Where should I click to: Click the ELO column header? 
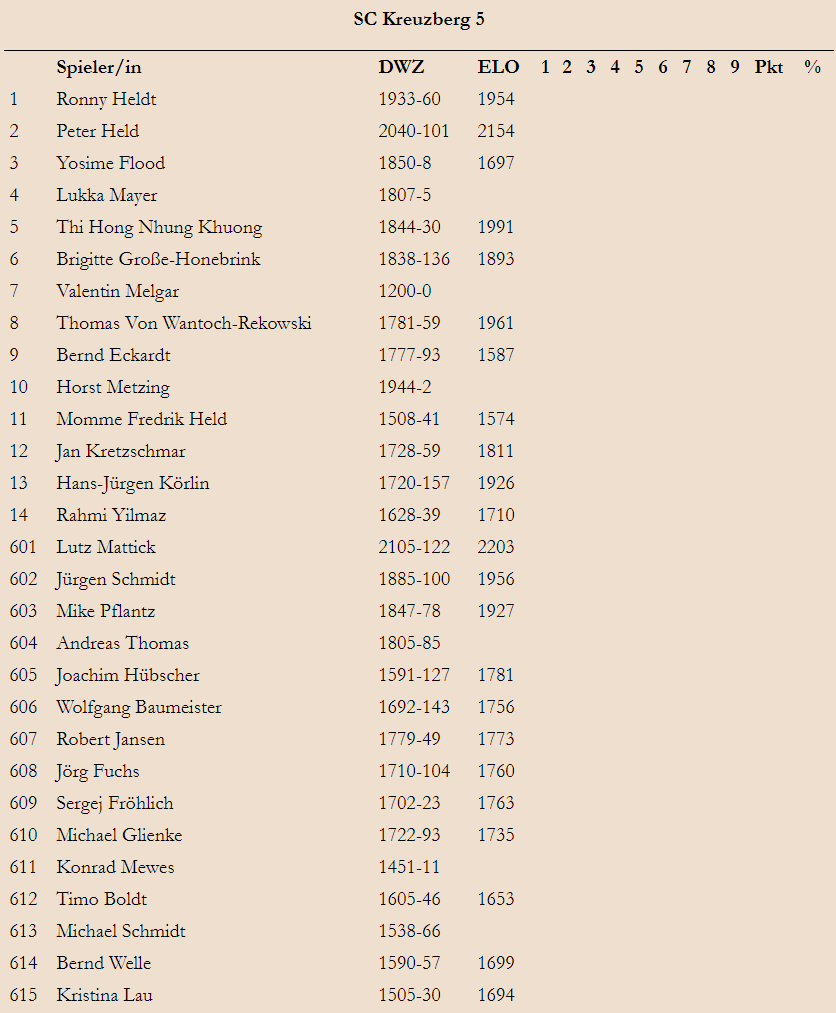pyautogui.click(x=498, y=67)
